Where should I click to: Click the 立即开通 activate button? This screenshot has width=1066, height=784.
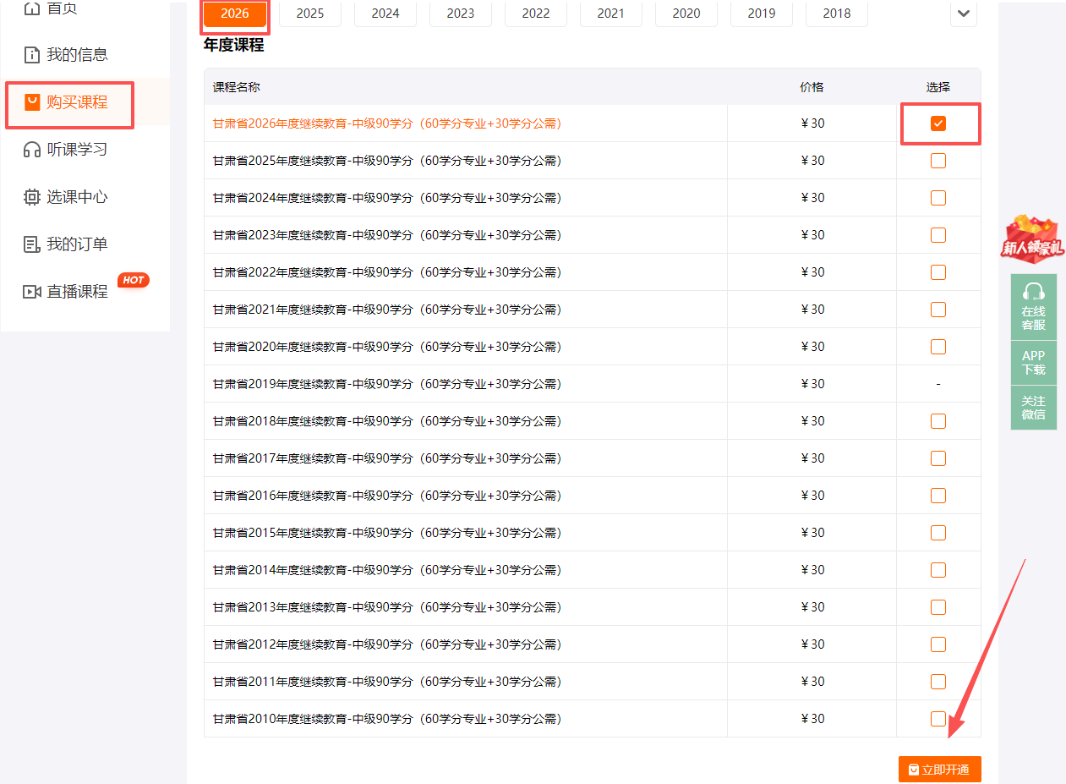[938, 769]
